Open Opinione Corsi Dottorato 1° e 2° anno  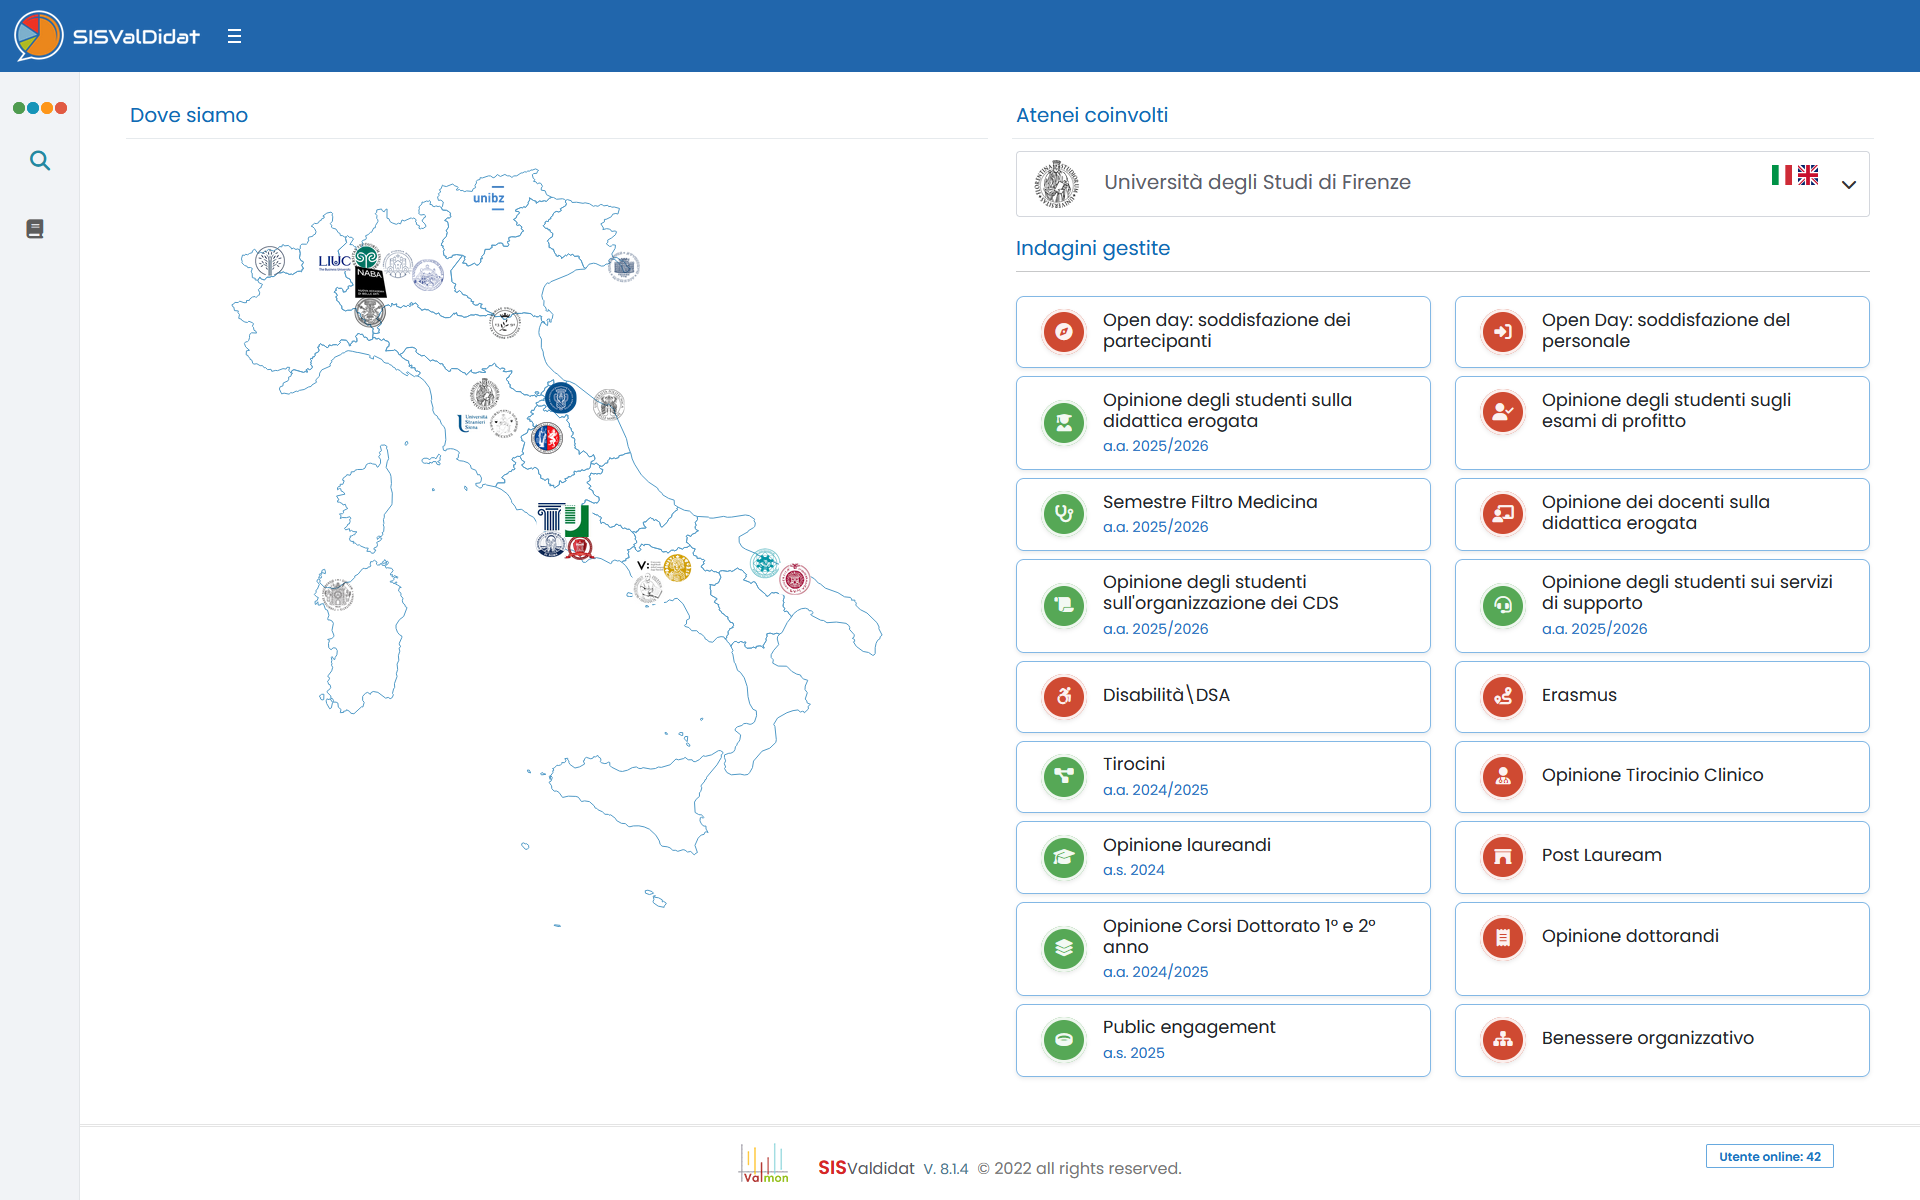coord(1223,949)
